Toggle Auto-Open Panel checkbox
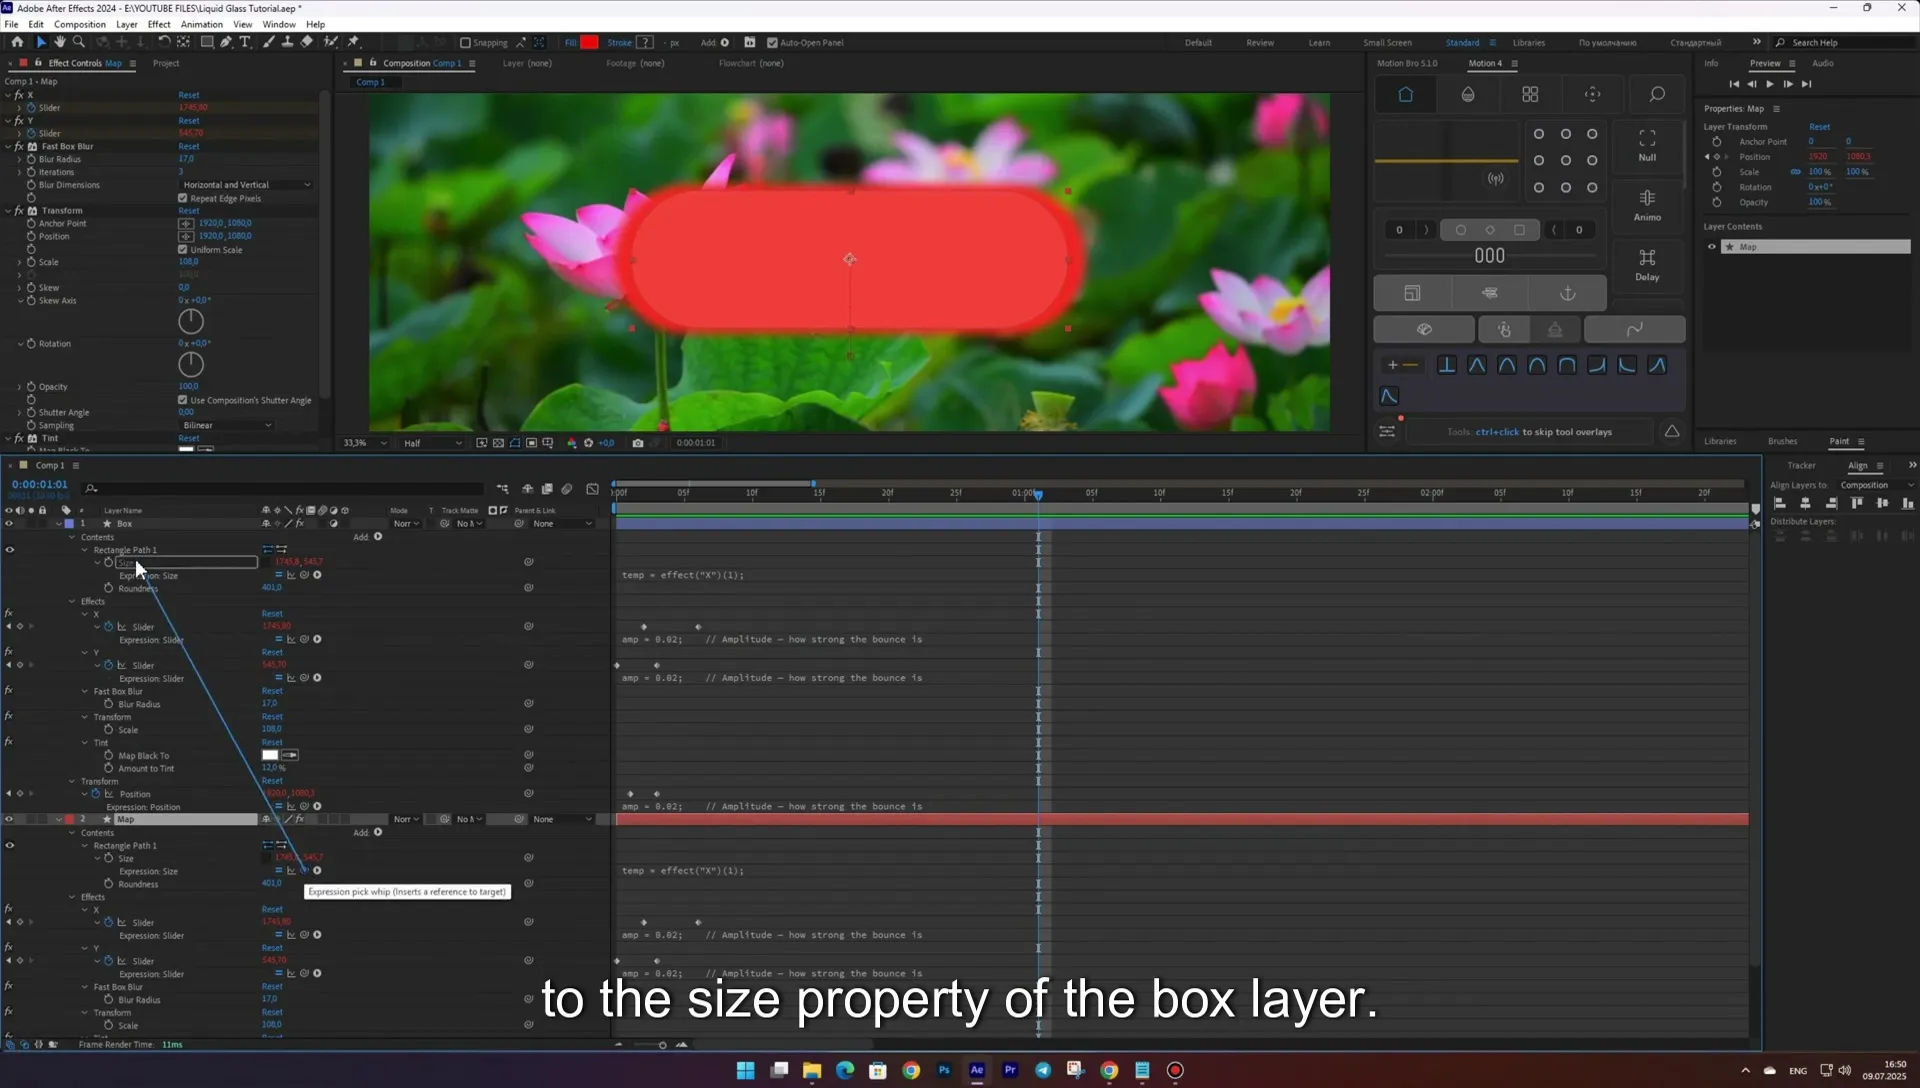 [x=772, y=43]
